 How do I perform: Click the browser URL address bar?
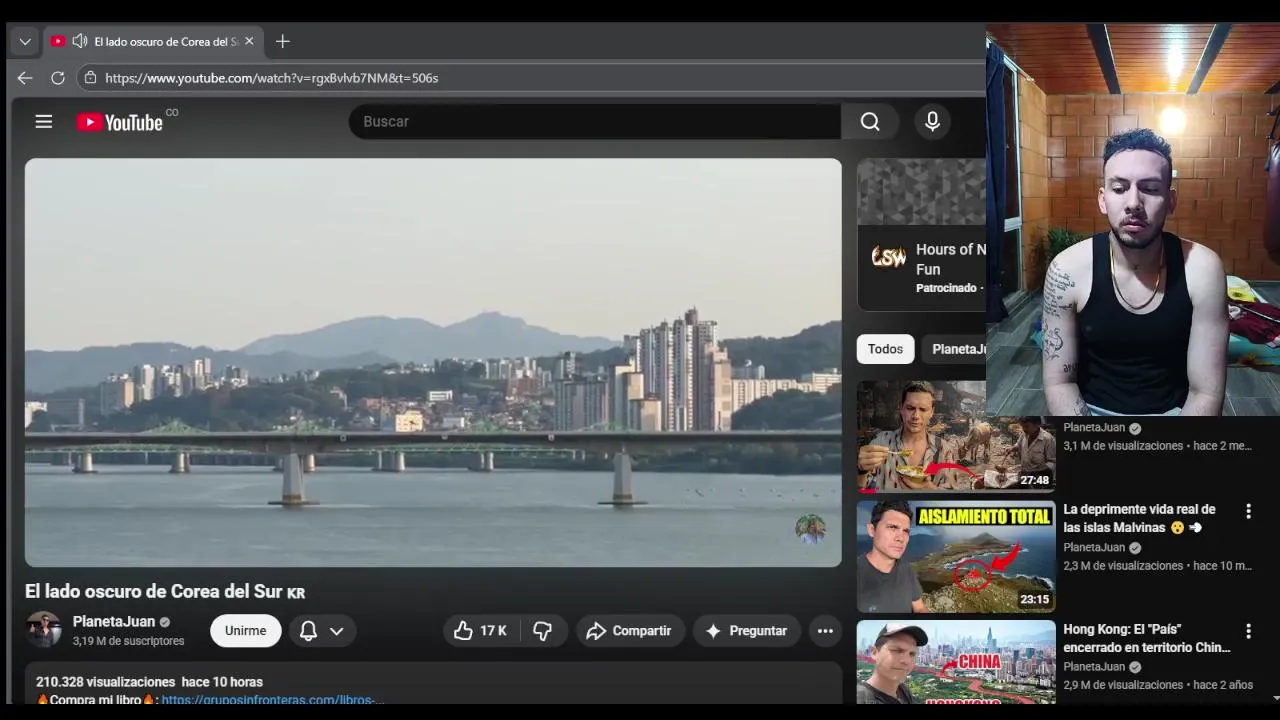click(530, 78)
